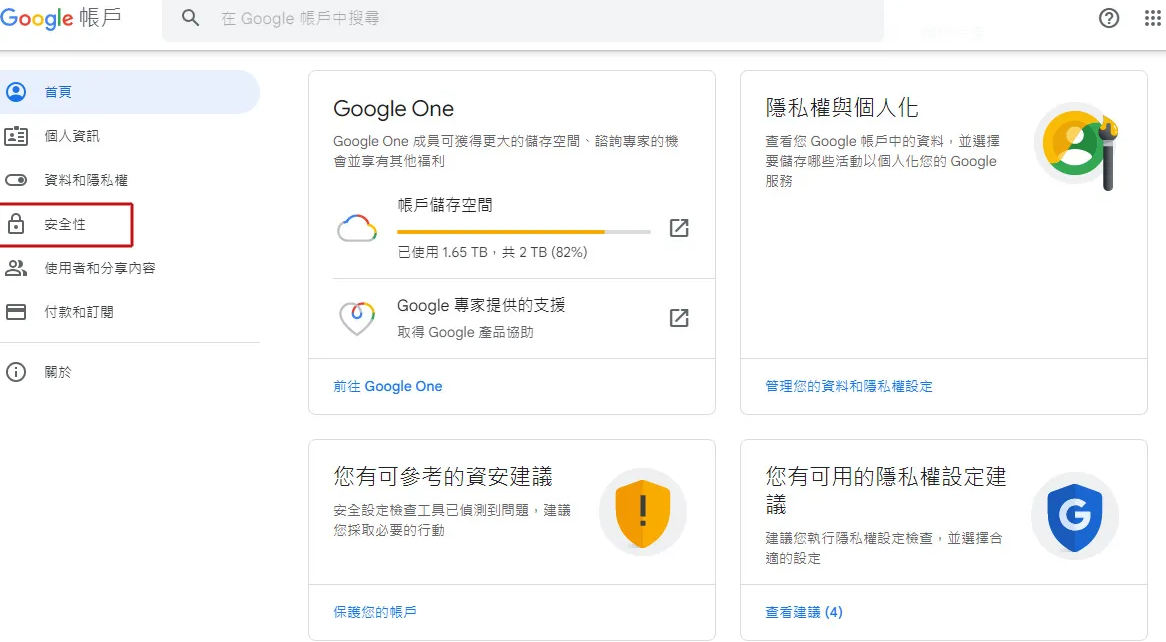Viewport: 1166px width, 642px height.
Task: Go to 資料和隱私權 section
Action: tap(86, 180)
